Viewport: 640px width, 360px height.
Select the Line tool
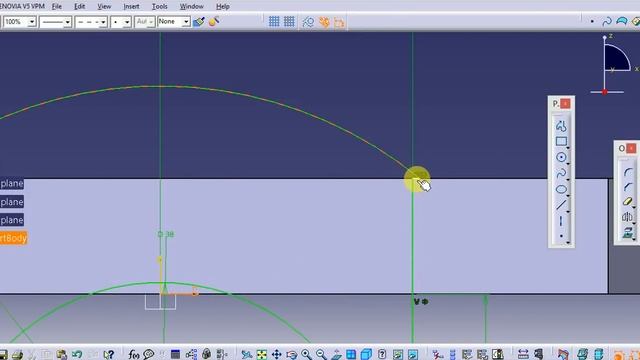pos(561,205)
